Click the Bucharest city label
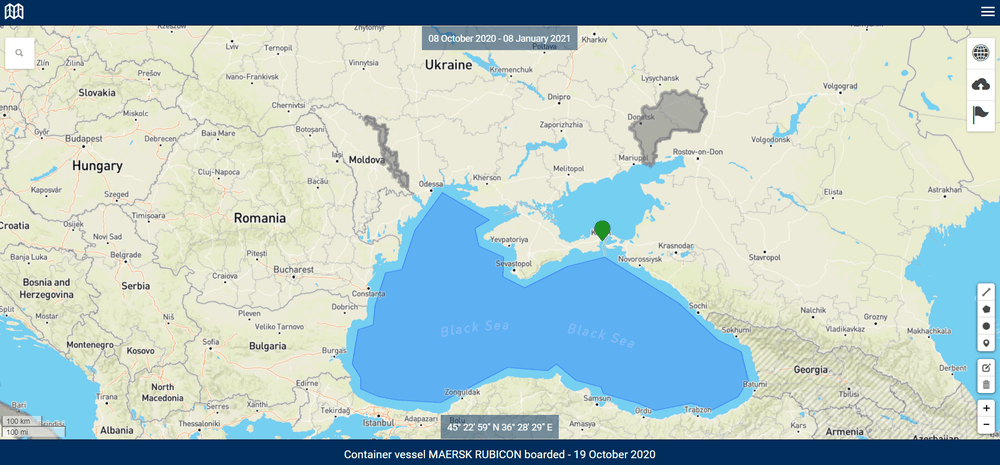Screen dimensions: 1000x465 pos(293,270)
